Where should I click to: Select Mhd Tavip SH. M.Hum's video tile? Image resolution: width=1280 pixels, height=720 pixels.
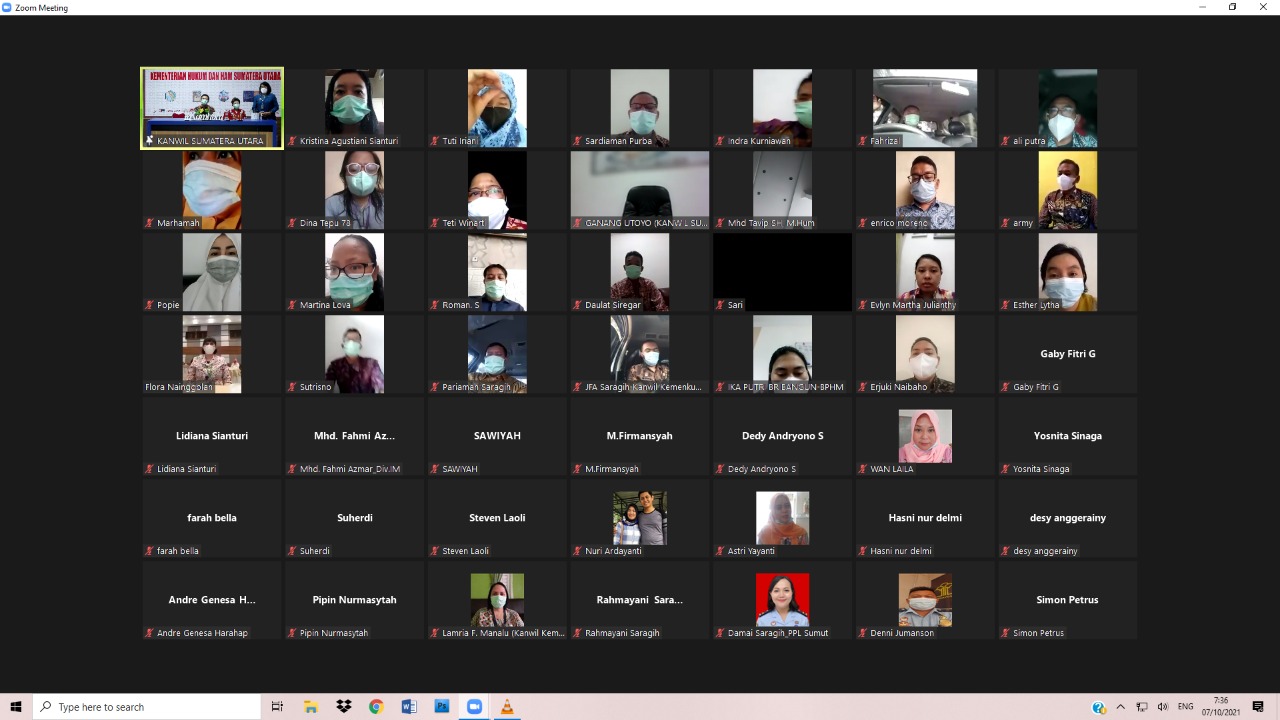pos(782,190)
